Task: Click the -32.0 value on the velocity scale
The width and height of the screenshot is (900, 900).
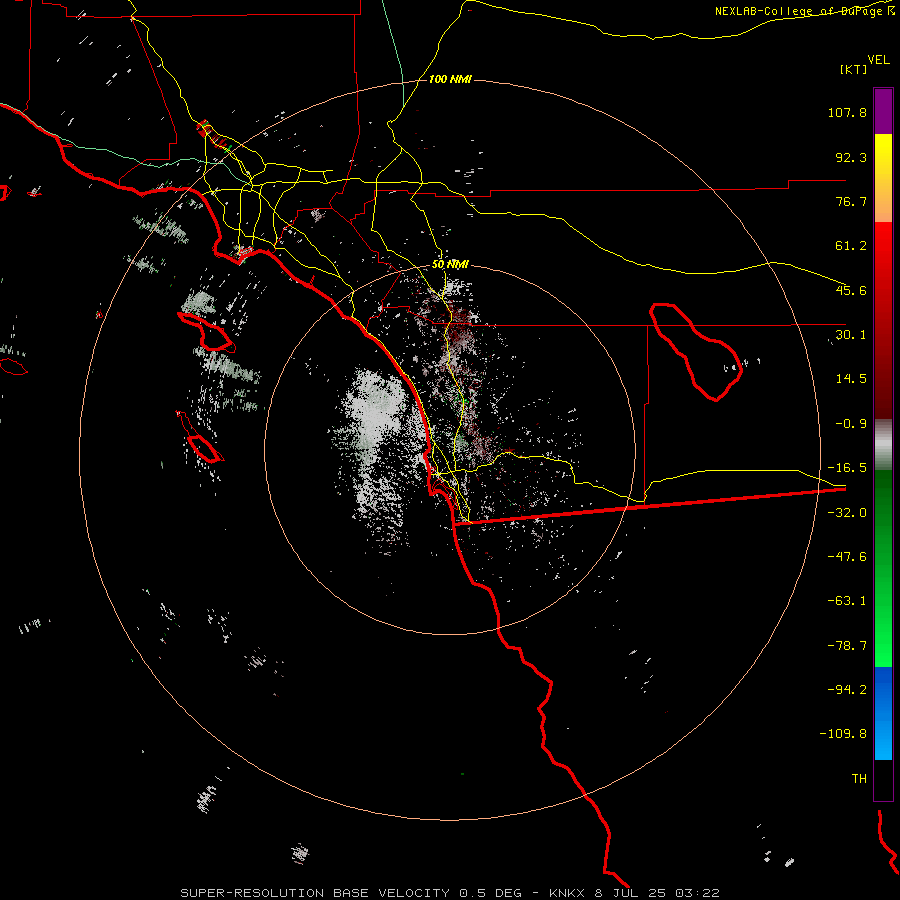Action: point(847,513)
